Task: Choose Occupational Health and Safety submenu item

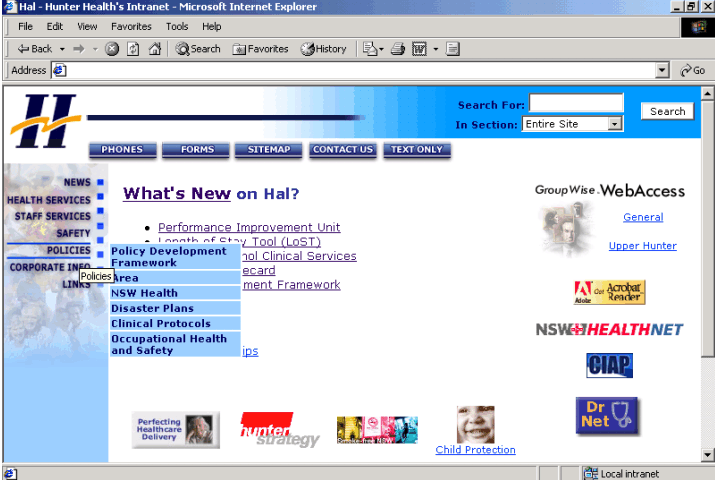Action: tap(175, 344)
